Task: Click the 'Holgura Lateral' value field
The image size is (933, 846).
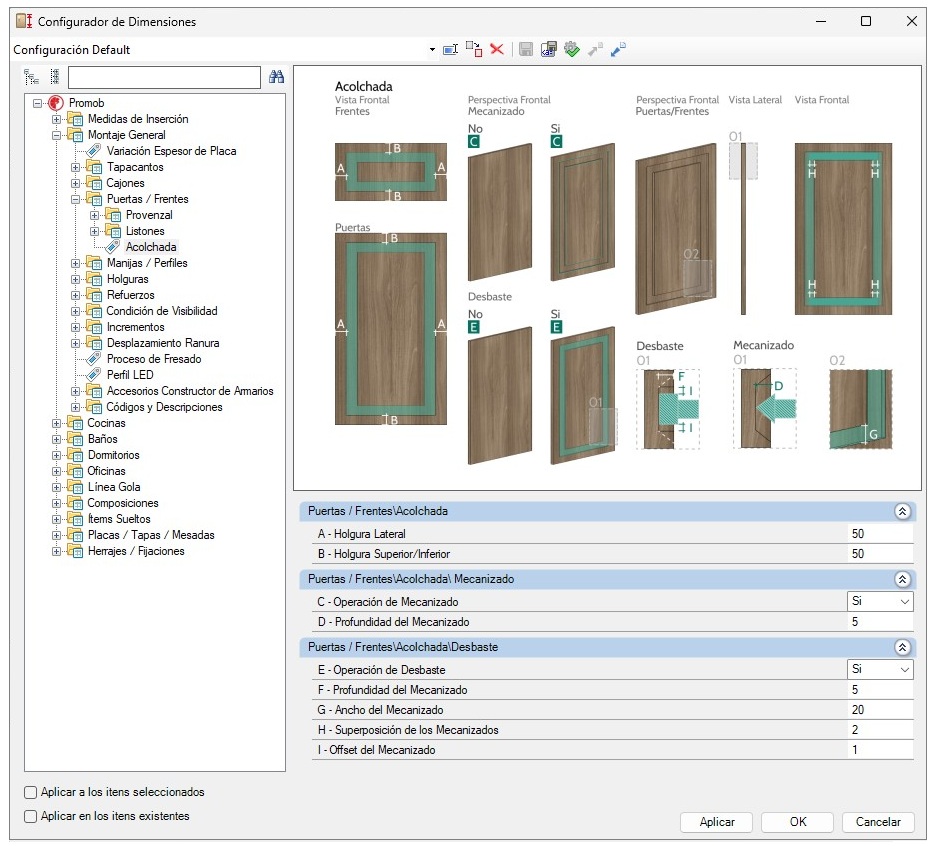Action: coord(878,534)
